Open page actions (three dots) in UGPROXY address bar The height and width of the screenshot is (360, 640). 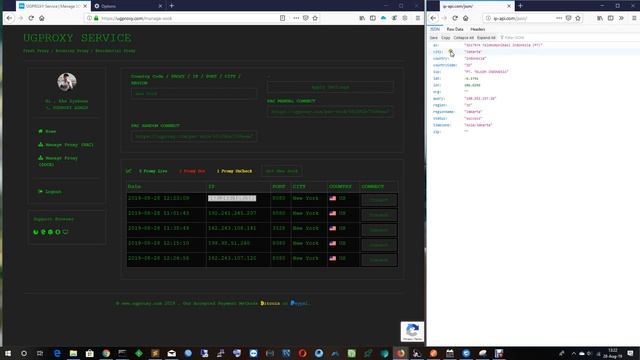[x=296, y=18]
